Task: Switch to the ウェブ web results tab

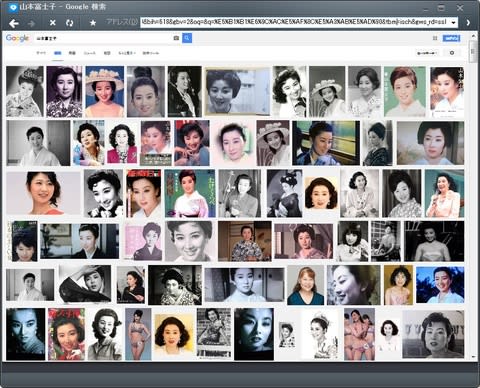Action: pyautogui.click(x=41, y=53)
